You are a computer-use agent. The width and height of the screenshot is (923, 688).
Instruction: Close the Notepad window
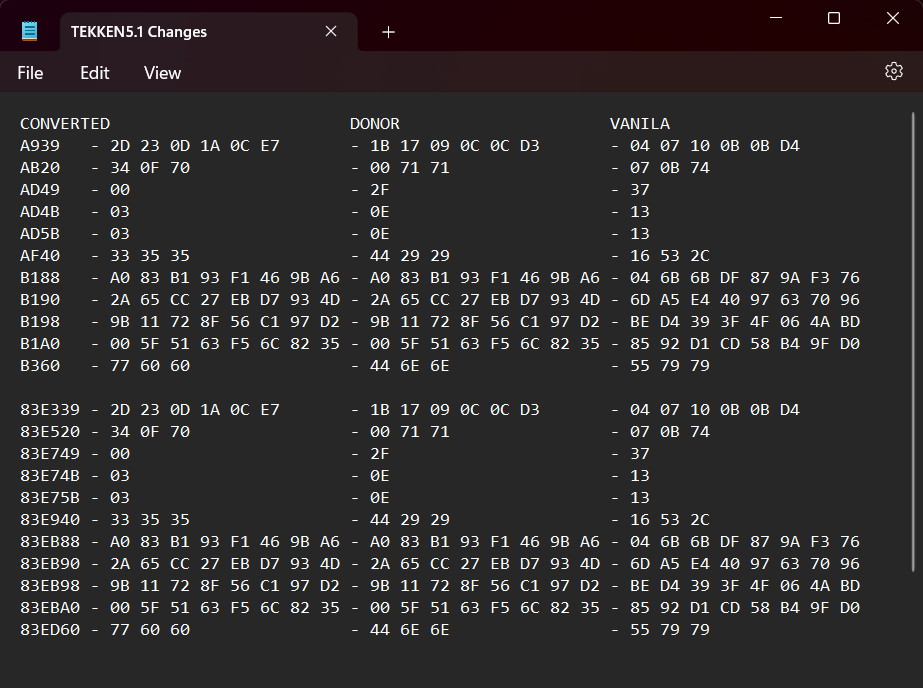892,18
